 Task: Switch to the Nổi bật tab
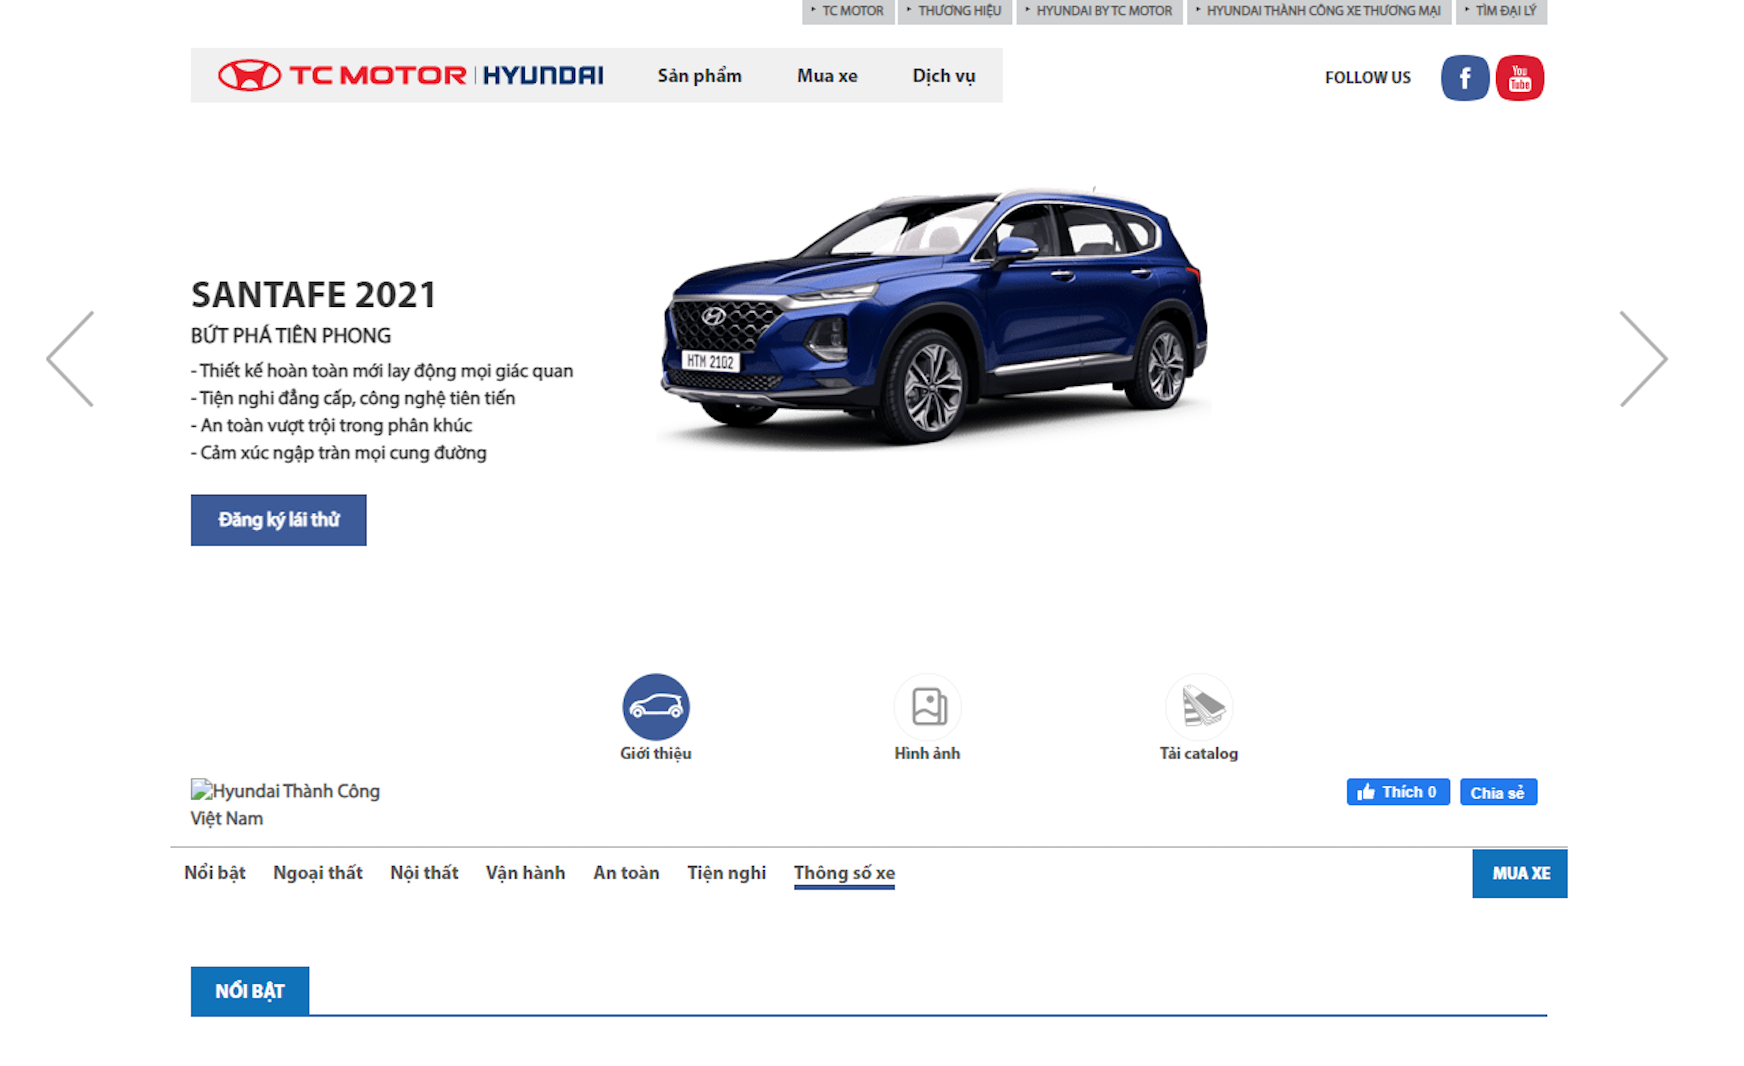point(215,873)
